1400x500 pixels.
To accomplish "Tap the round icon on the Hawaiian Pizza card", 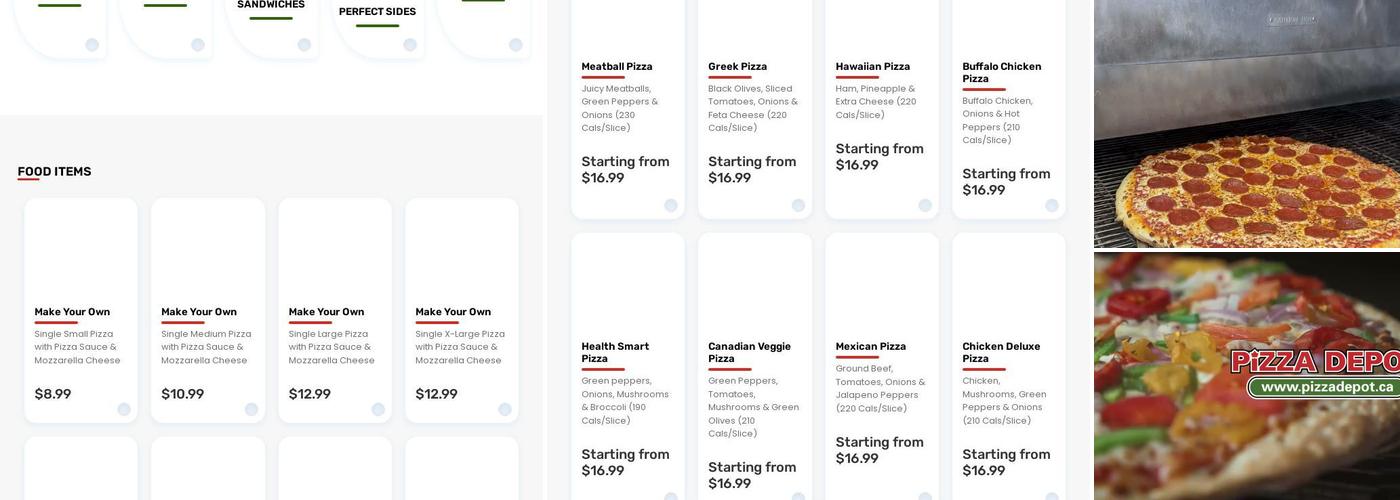I will point(925,206).
